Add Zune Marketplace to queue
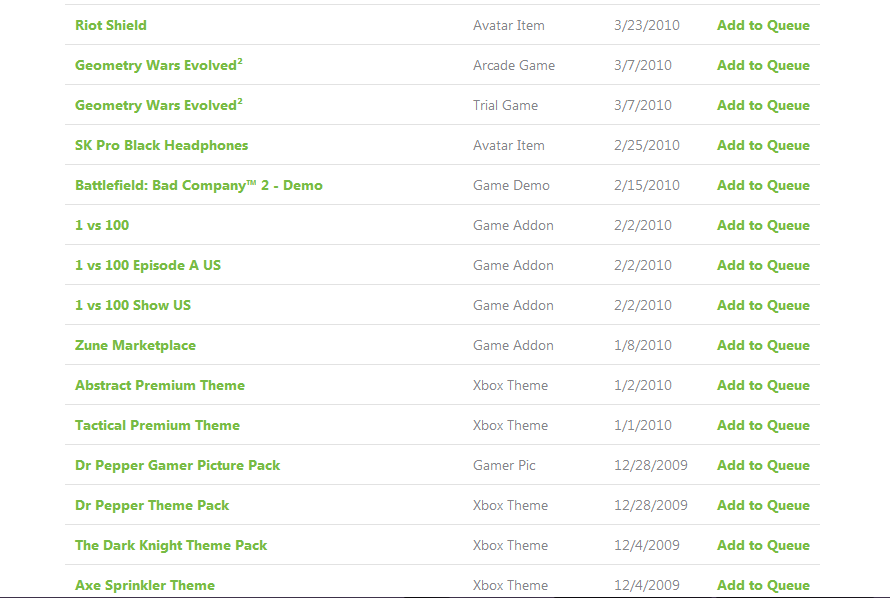The height and width of the screenshot is (598, 890). pyautogui.click(x=763, y=346)
